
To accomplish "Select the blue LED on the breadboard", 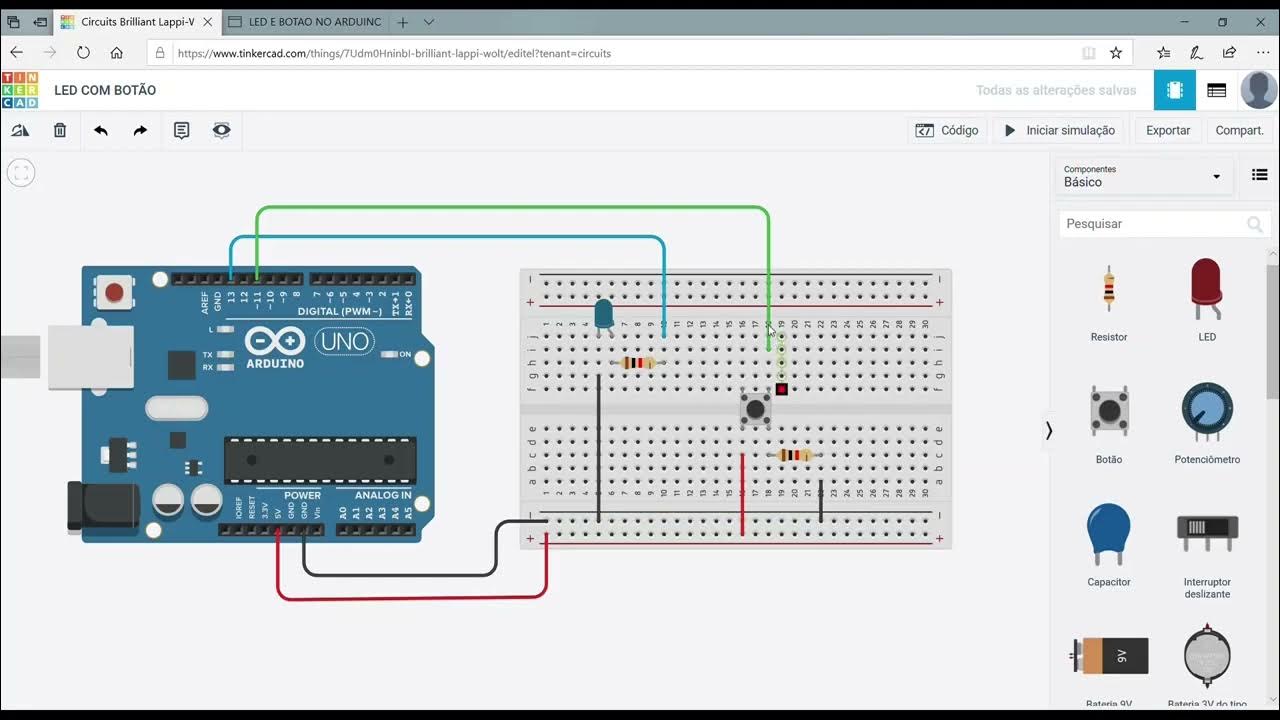I will pos(604,315).
